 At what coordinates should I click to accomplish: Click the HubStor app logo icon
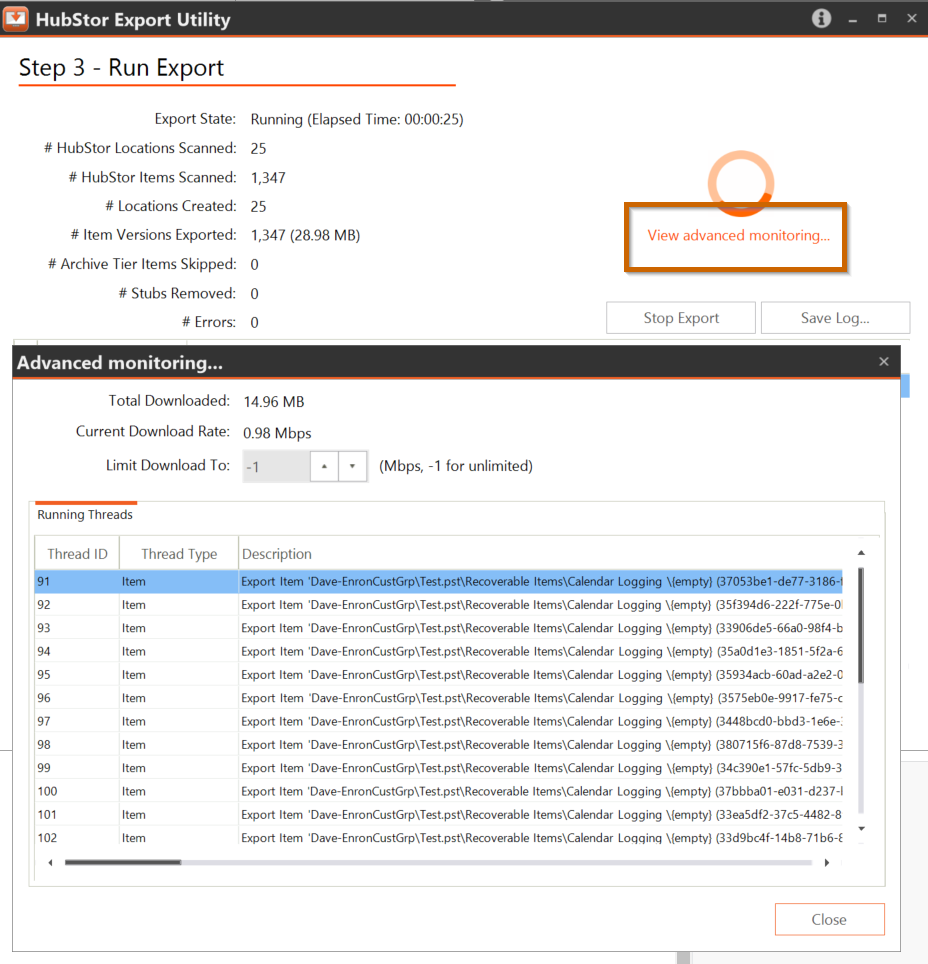[x=15, y=18]
